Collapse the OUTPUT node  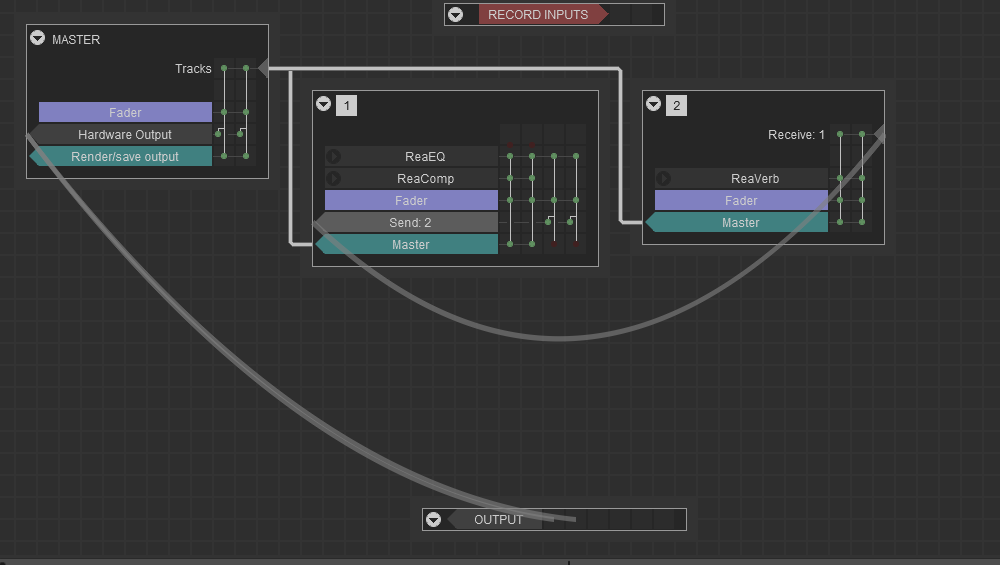434,520
